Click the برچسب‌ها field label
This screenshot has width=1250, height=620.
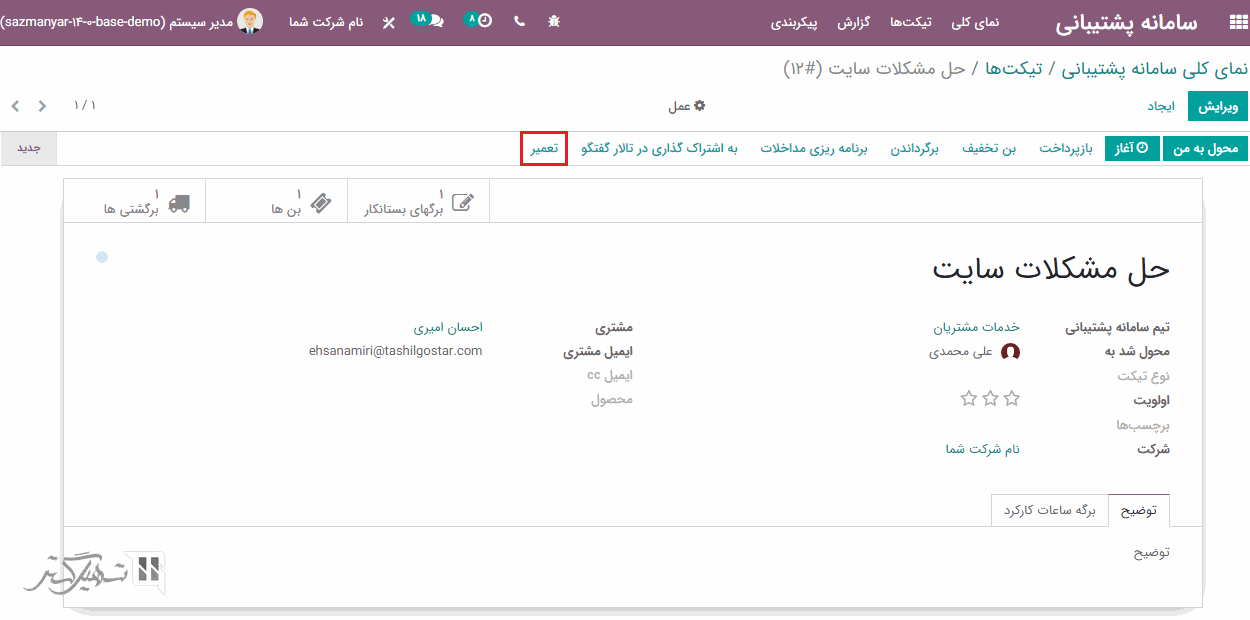click(x=1143, y=425)
